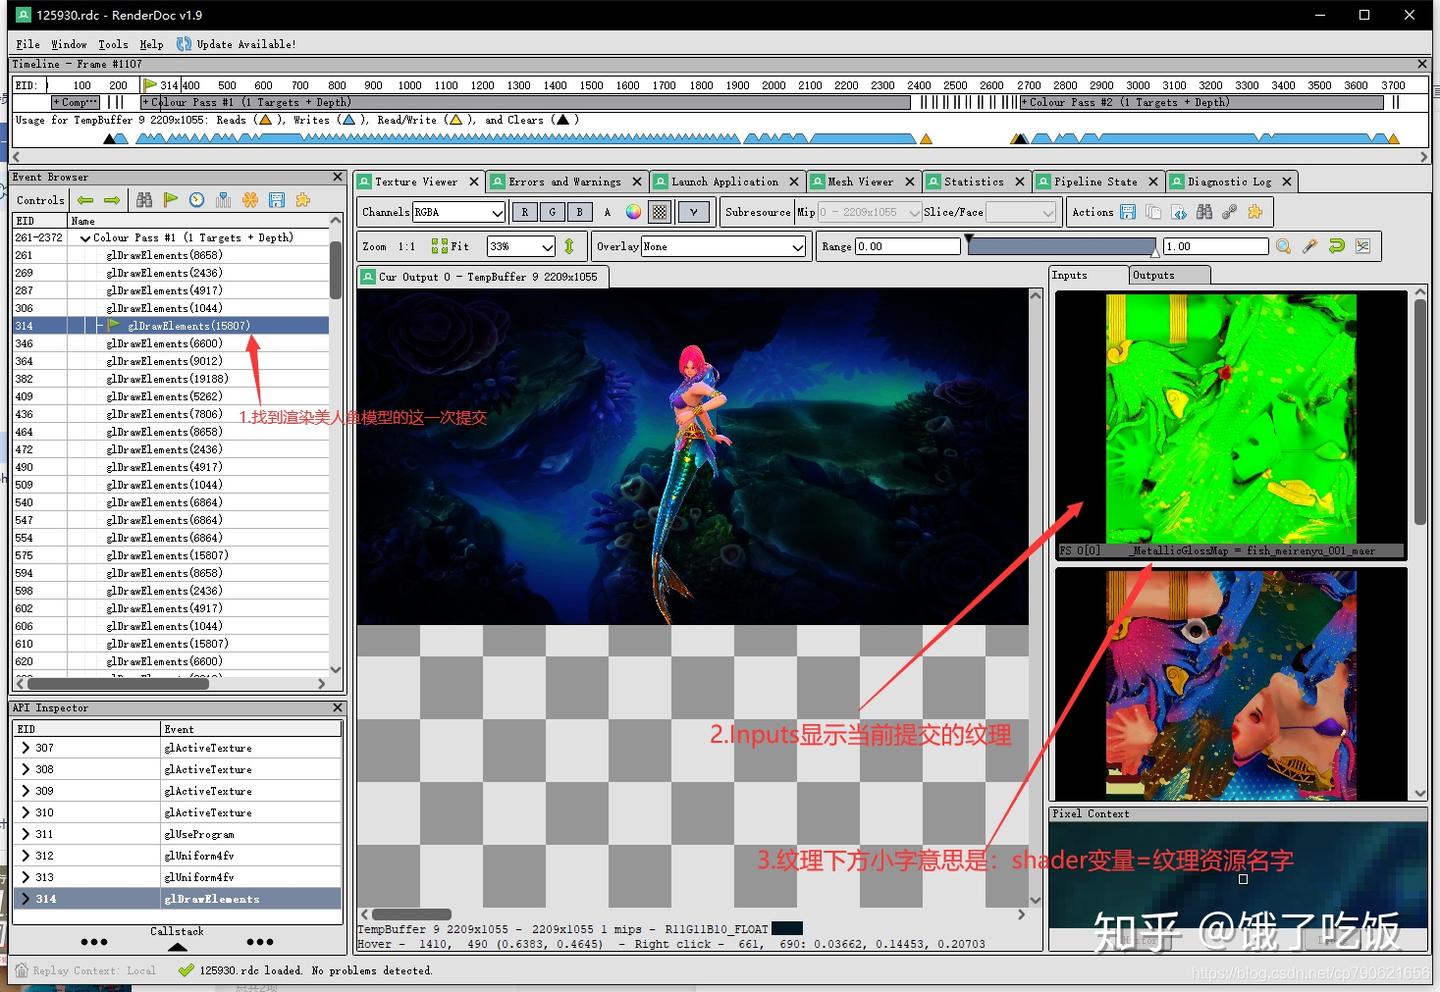Image resolution: width=1440 pixels, height=992 pixels.
Task: Toggle the R channel button
Action: 524,211
